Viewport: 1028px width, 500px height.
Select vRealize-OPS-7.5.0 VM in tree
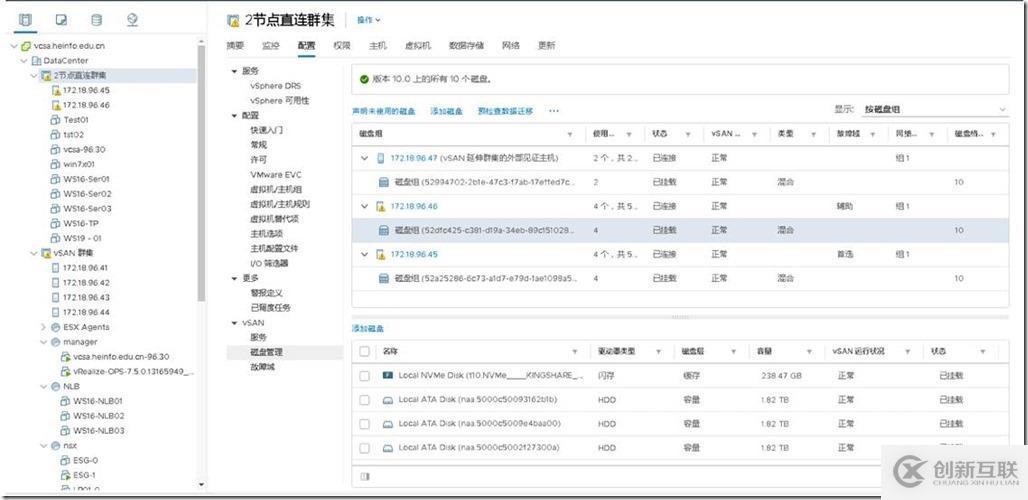(x=133, y=372)
